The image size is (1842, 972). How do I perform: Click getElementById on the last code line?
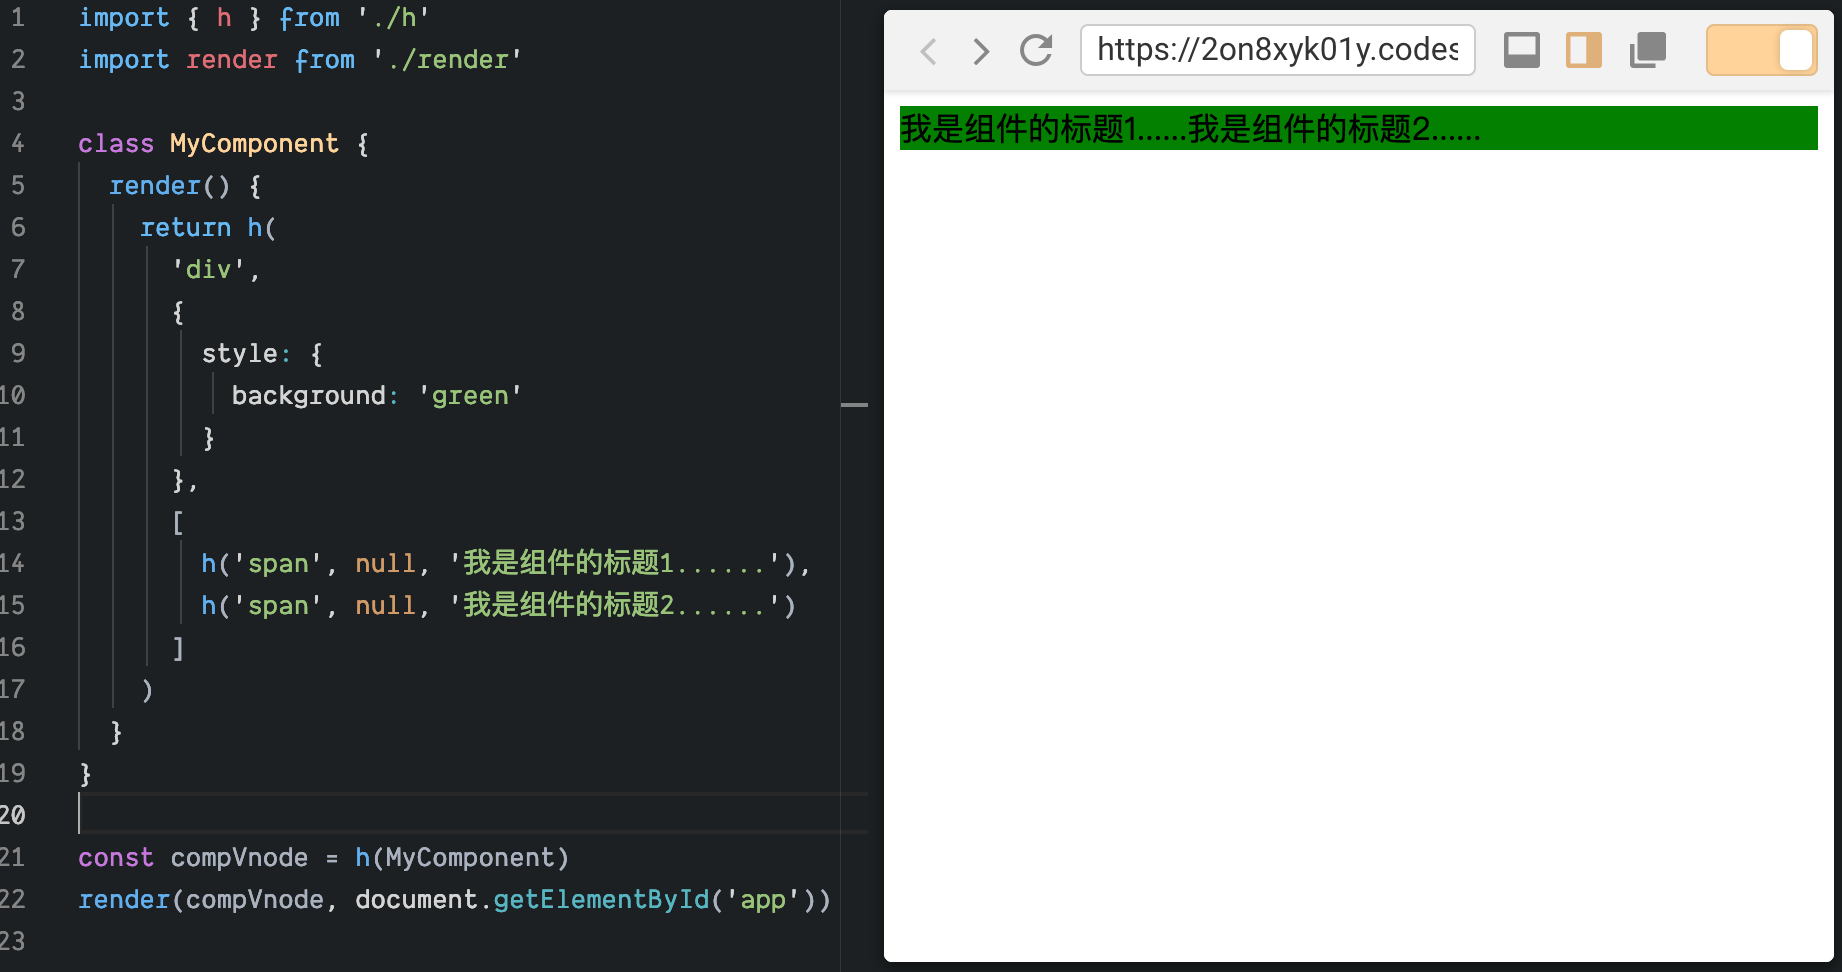600,900
